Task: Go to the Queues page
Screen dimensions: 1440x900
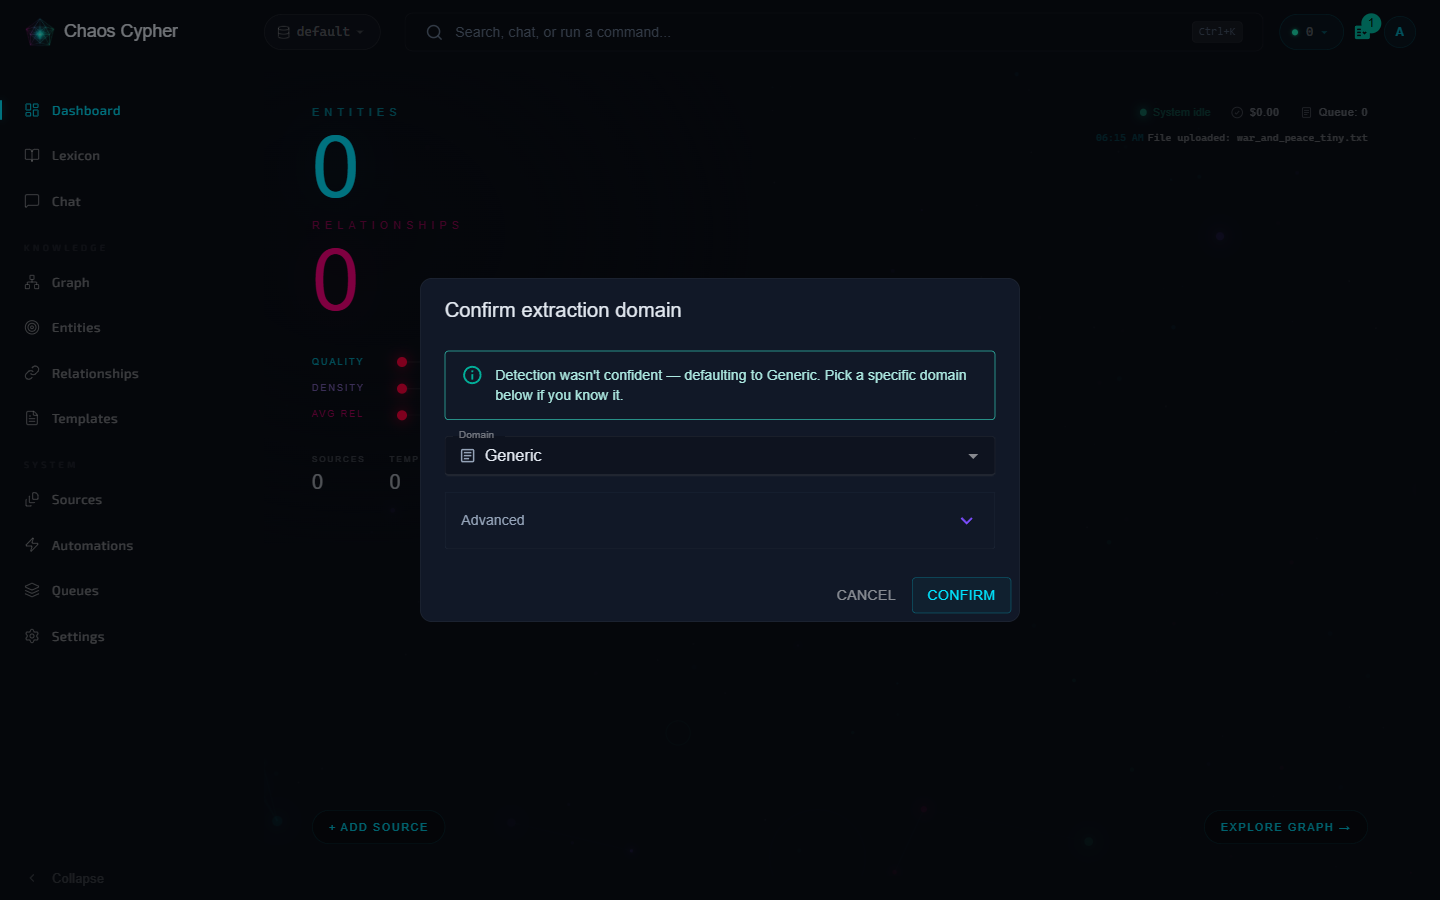Action: point(75,591)
